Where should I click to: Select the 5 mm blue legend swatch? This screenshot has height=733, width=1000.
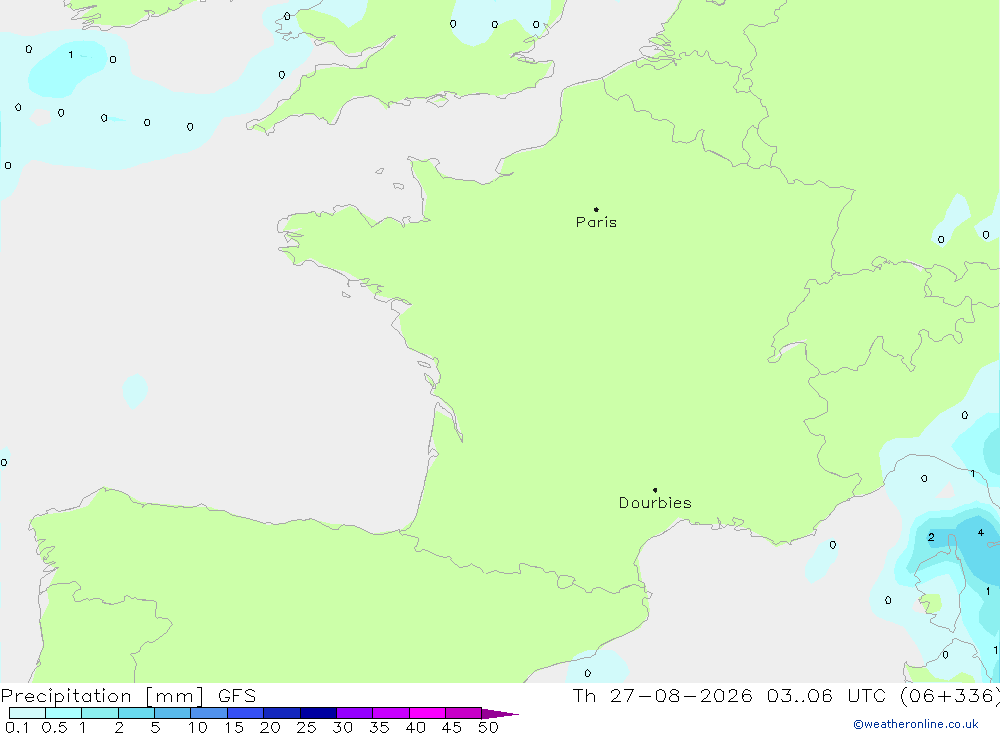click(x=172, y=713)
